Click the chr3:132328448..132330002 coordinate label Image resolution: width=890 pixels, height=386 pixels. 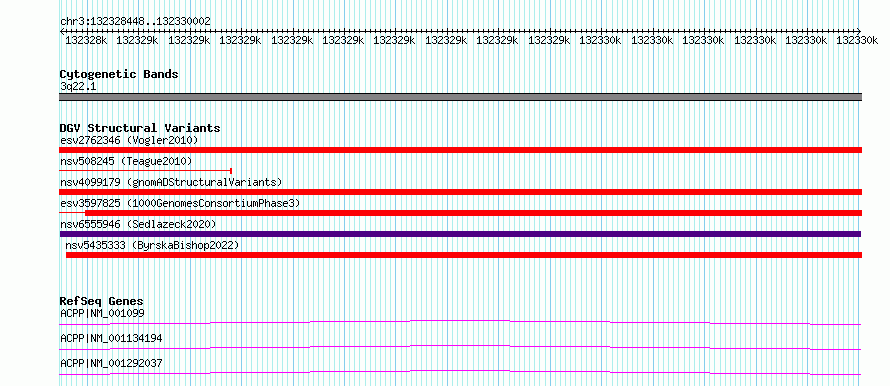click(x=135, y=21)
